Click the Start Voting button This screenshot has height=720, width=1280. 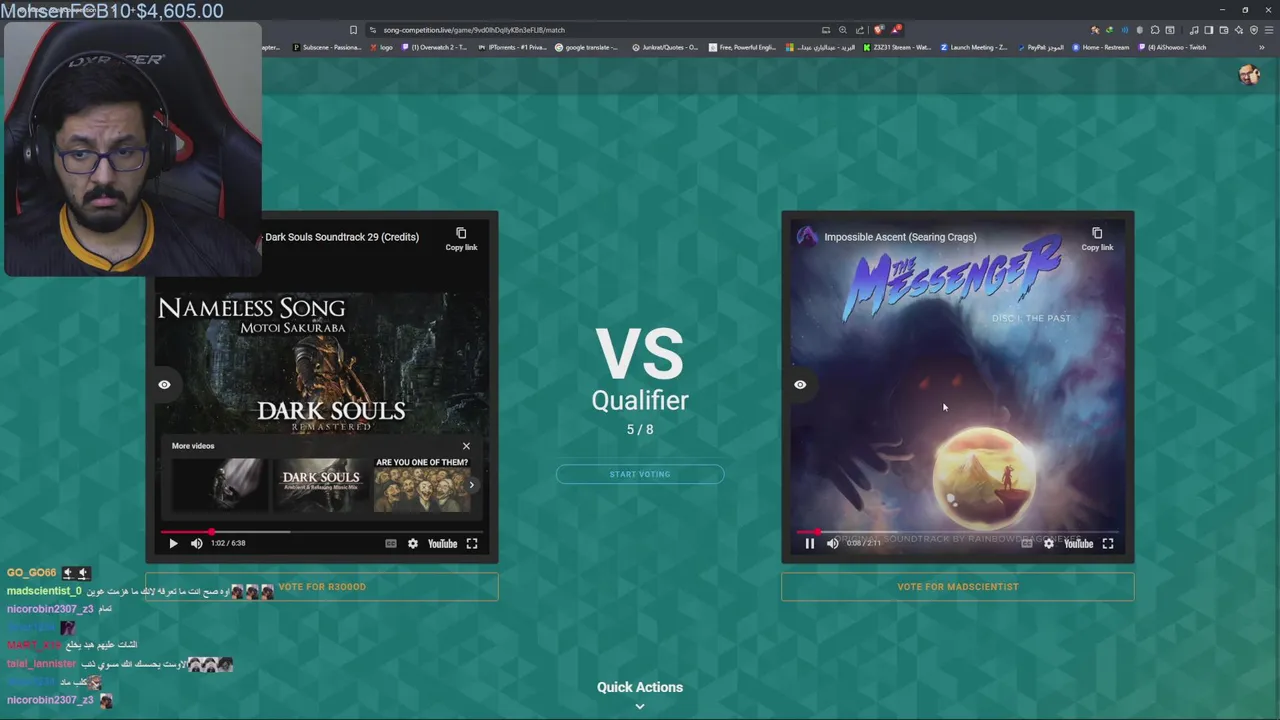[x=640, y=474]
